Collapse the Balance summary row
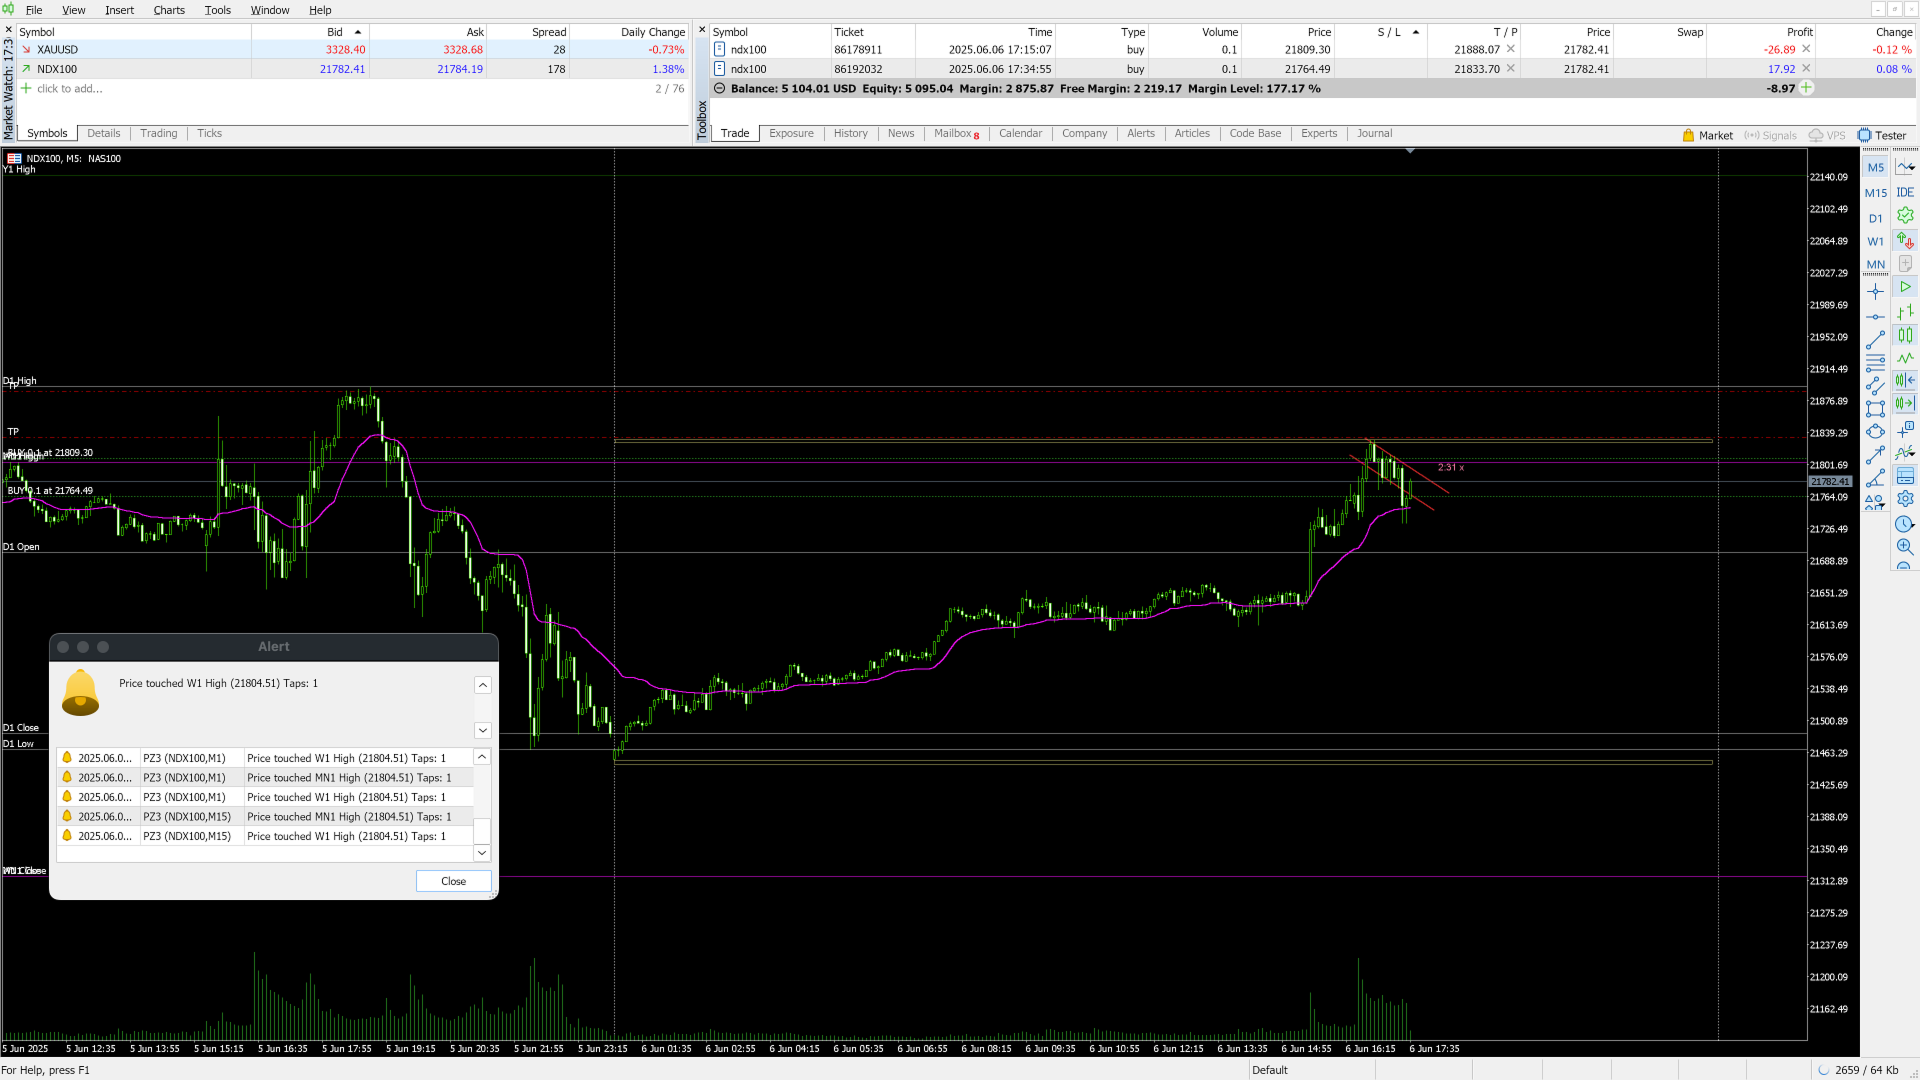The height and width of the screenshot is (1080, 1920). tap(719, 88)
